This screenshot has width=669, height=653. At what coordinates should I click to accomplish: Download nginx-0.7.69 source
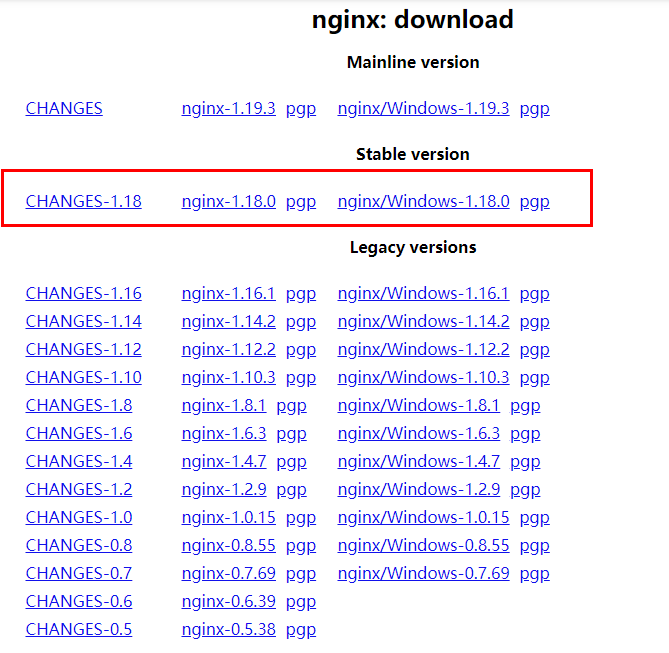pyautogui.click(x=229, y=574)
